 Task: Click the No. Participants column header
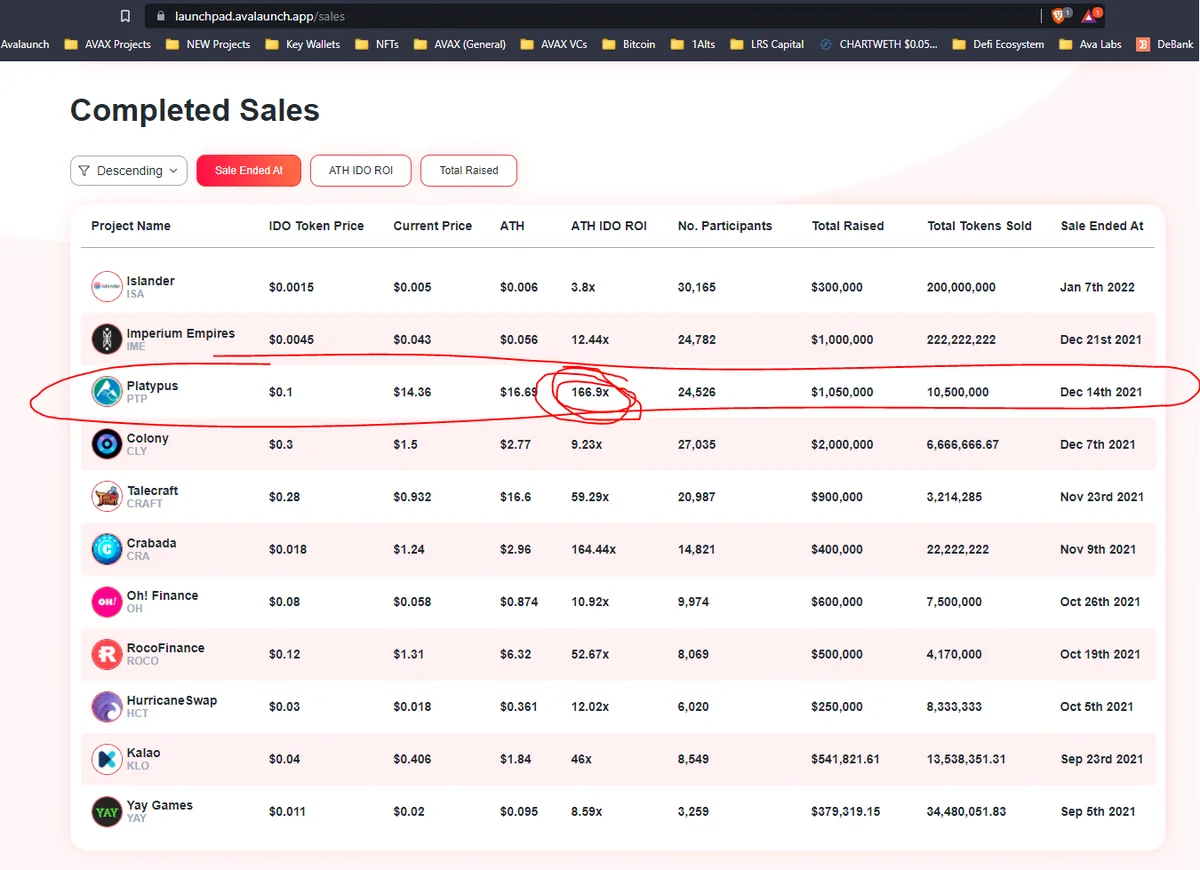tap(725, 226)
